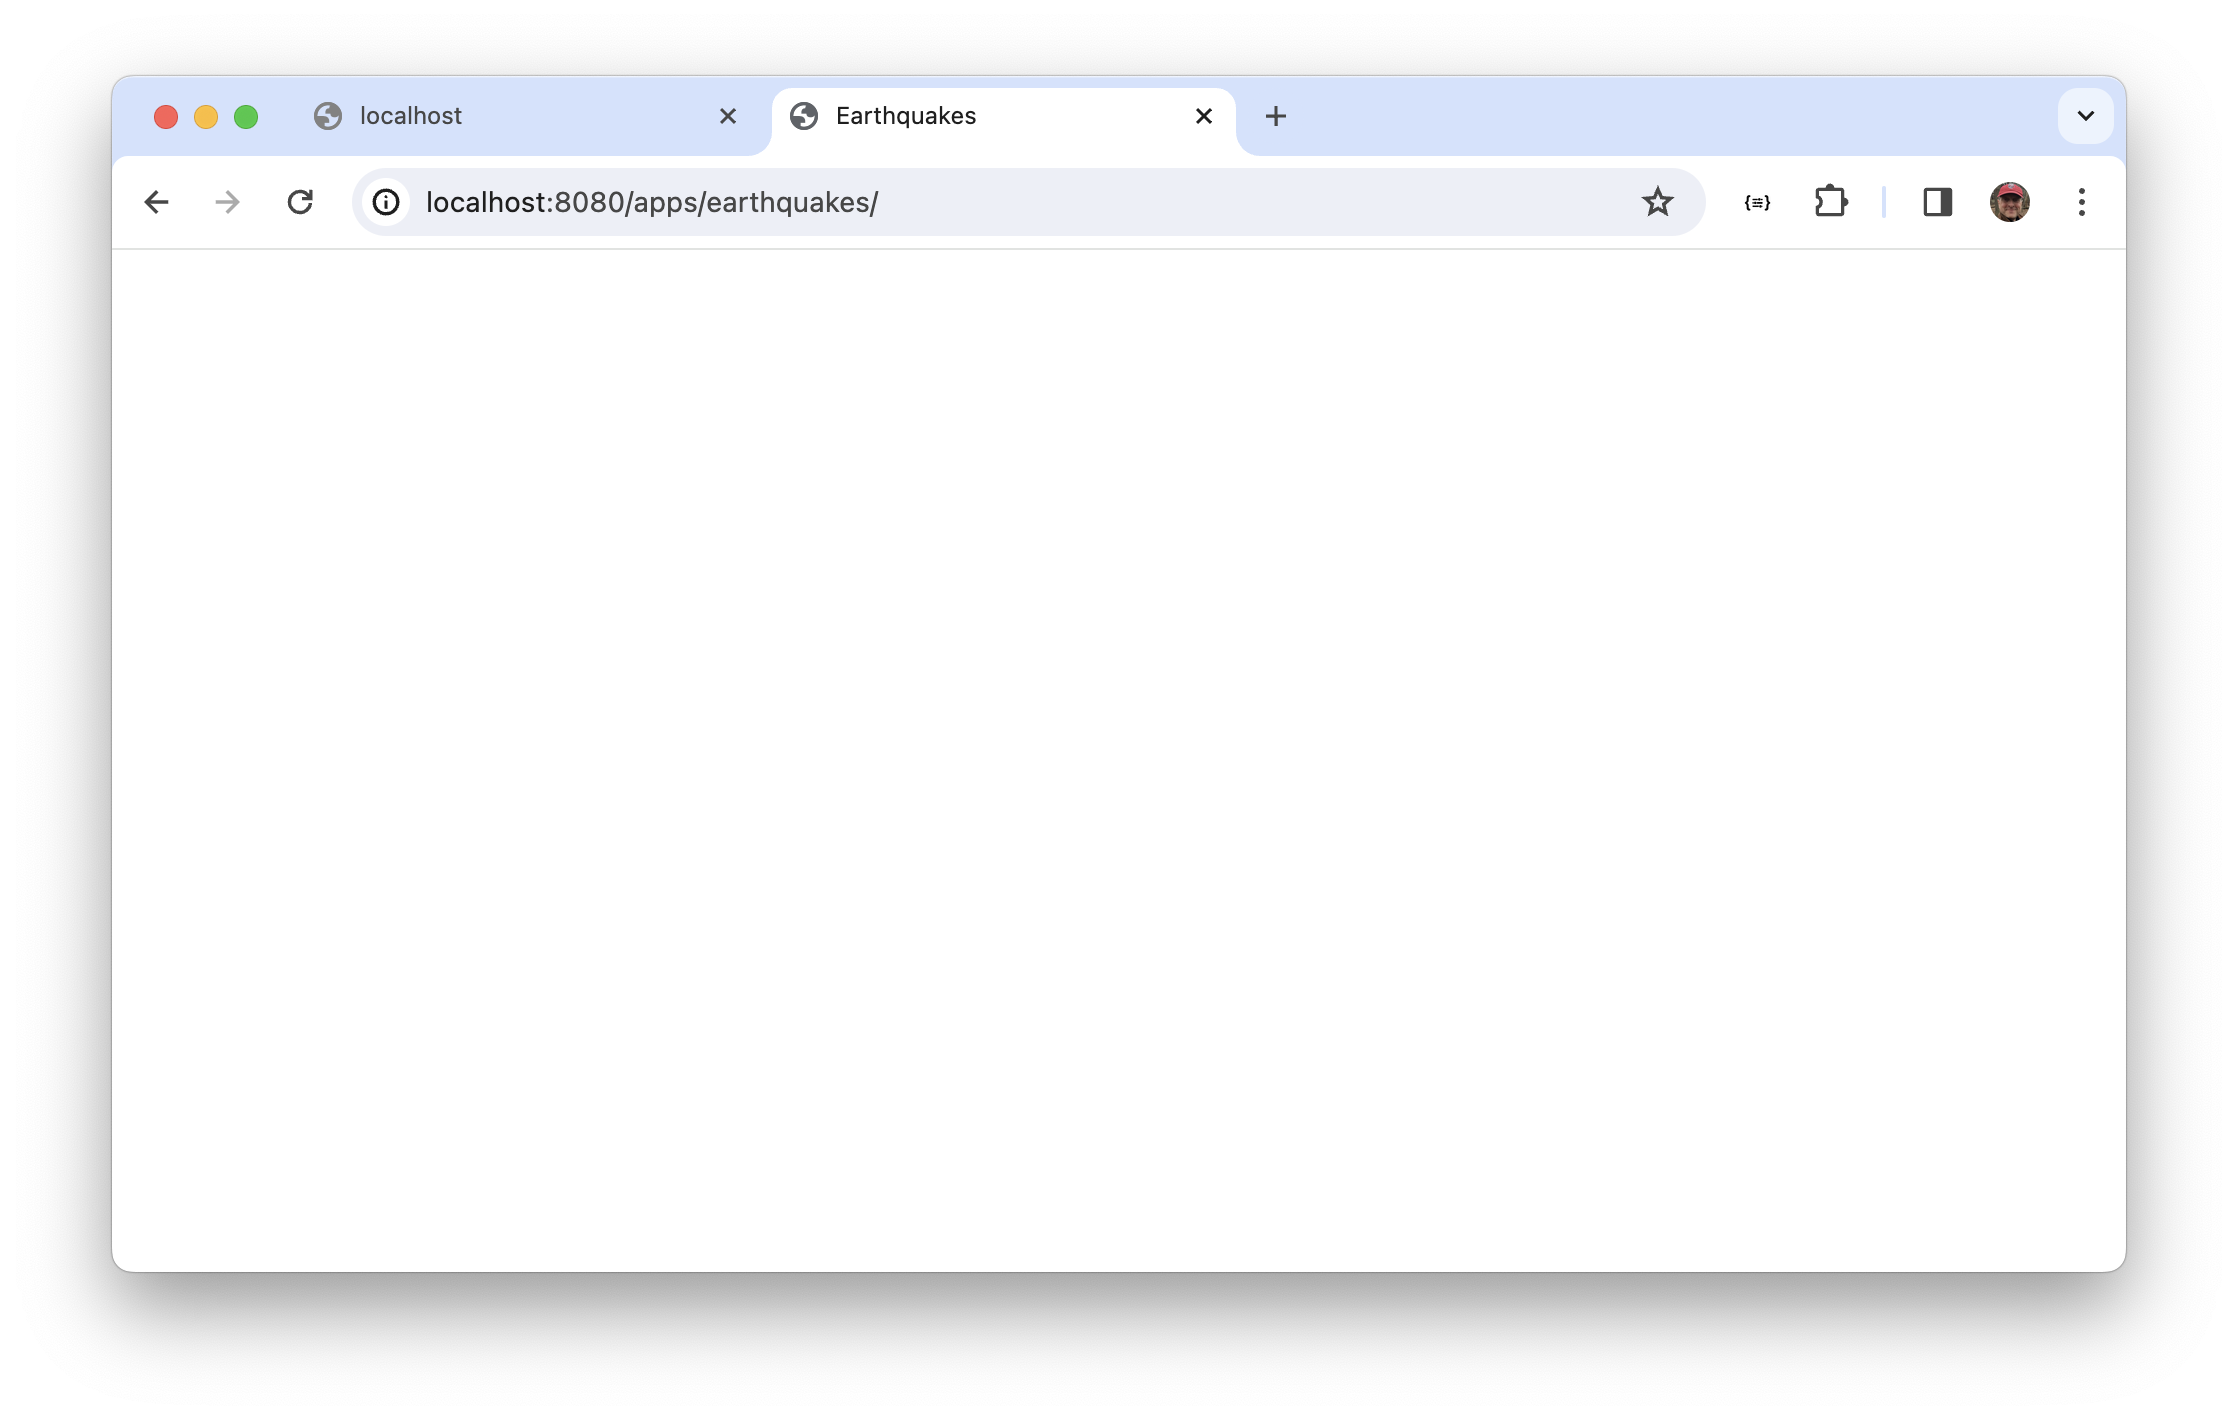This screenshot has height=1420, width=2238.
Task: Open the Extensions puzzle piece menu
Action: pos(1830,202)
